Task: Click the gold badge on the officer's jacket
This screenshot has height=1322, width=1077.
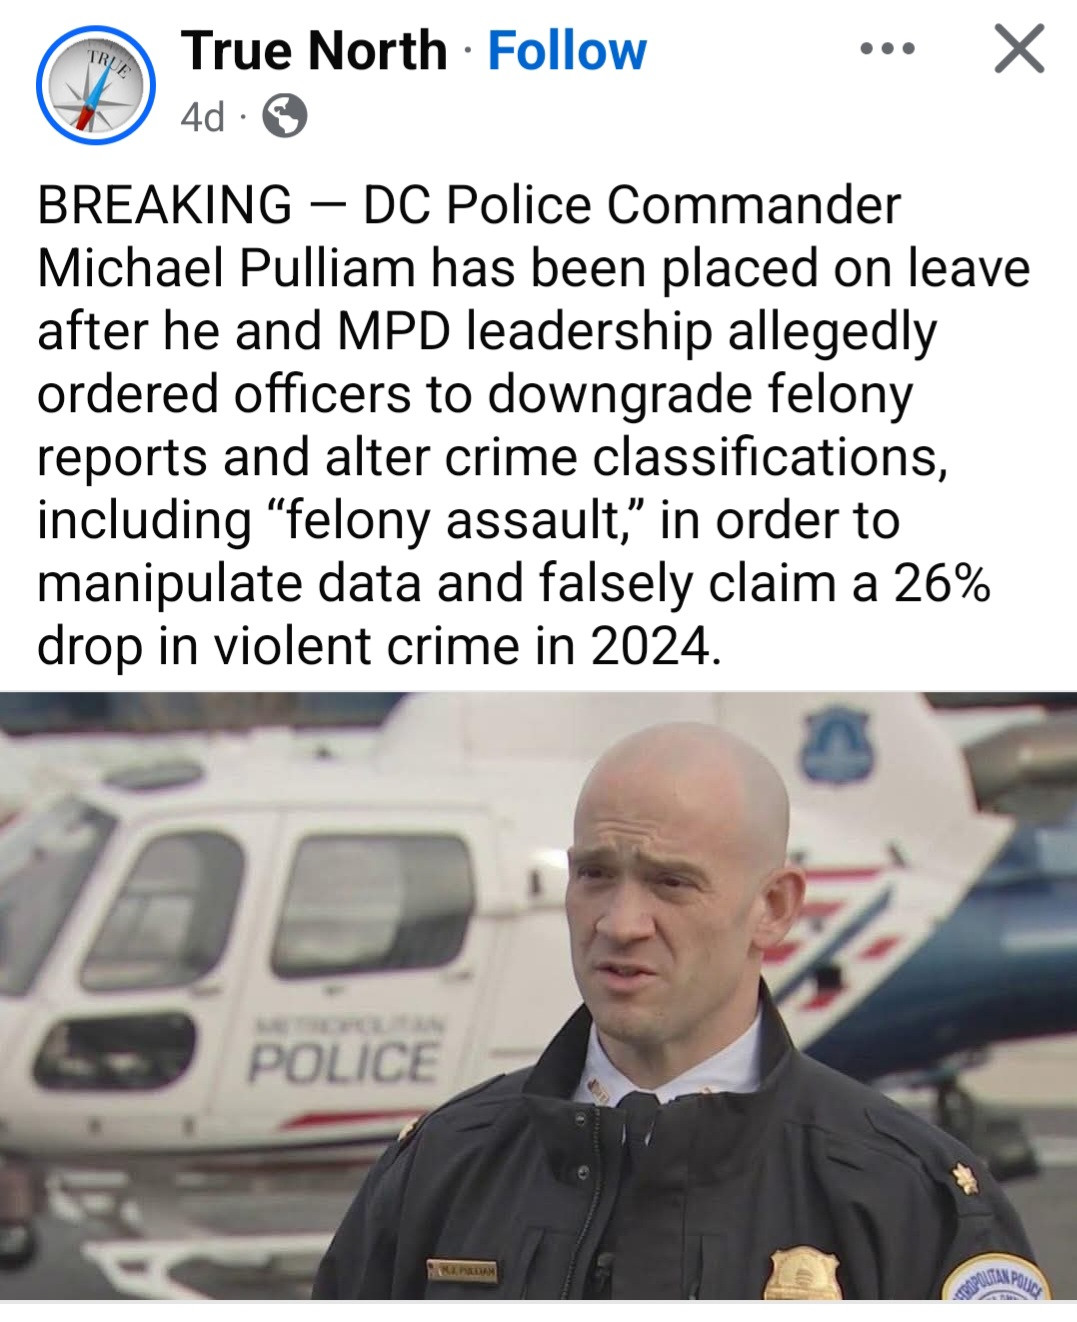Action: [802, 1273]
